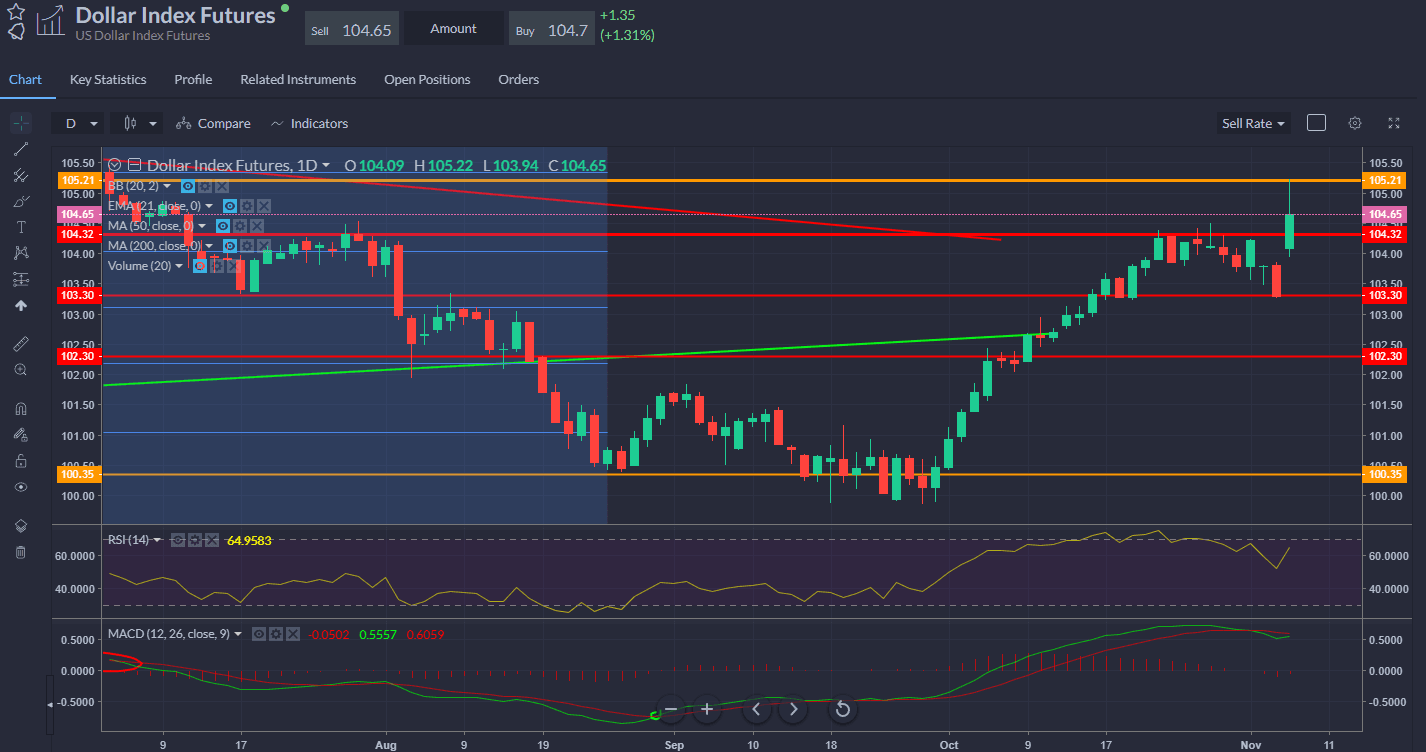This screenshot has height=752, width=1426.
Task: Toggle stay in drawing mode
Action: click(x=21, y=434)
